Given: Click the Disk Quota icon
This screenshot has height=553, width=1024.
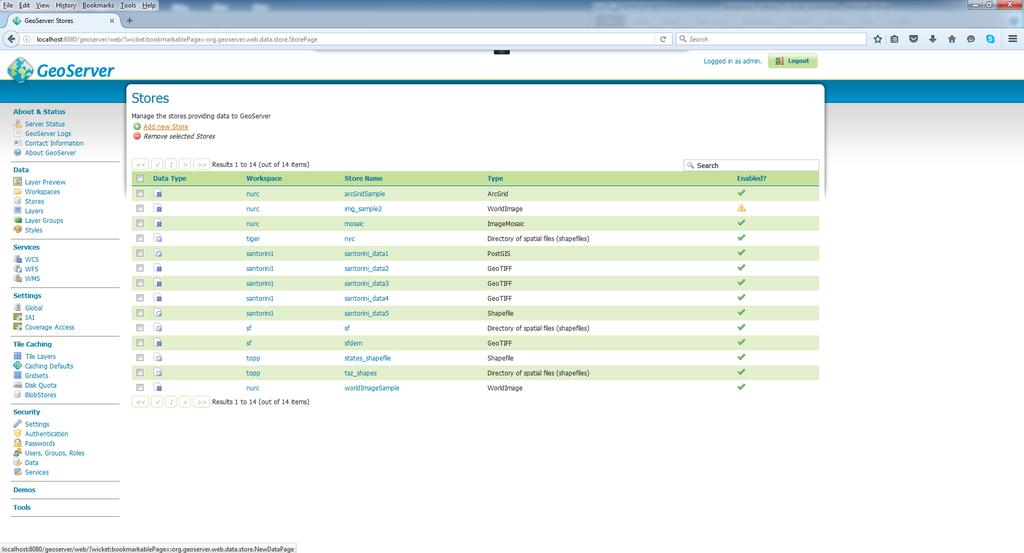Looking at the screenshot, I should tap(18, 385).
